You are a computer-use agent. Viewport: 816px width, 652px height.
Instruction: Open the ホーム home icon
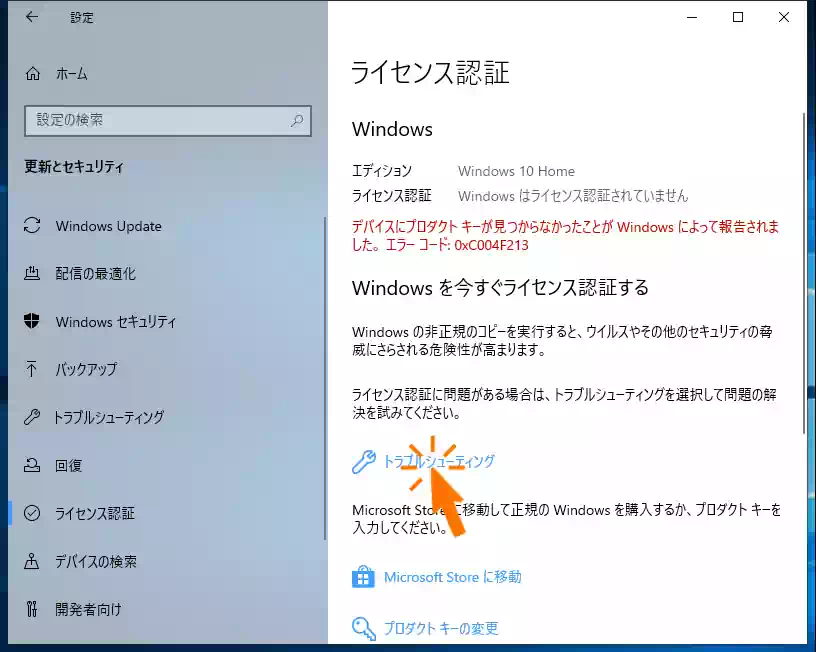32,74
